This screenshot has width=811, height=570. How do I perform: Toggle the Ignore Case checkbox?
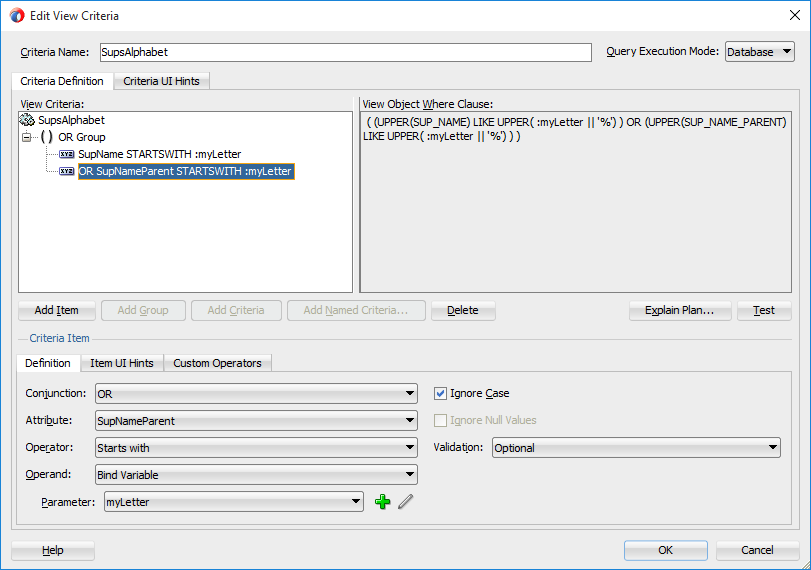point(441,394)
